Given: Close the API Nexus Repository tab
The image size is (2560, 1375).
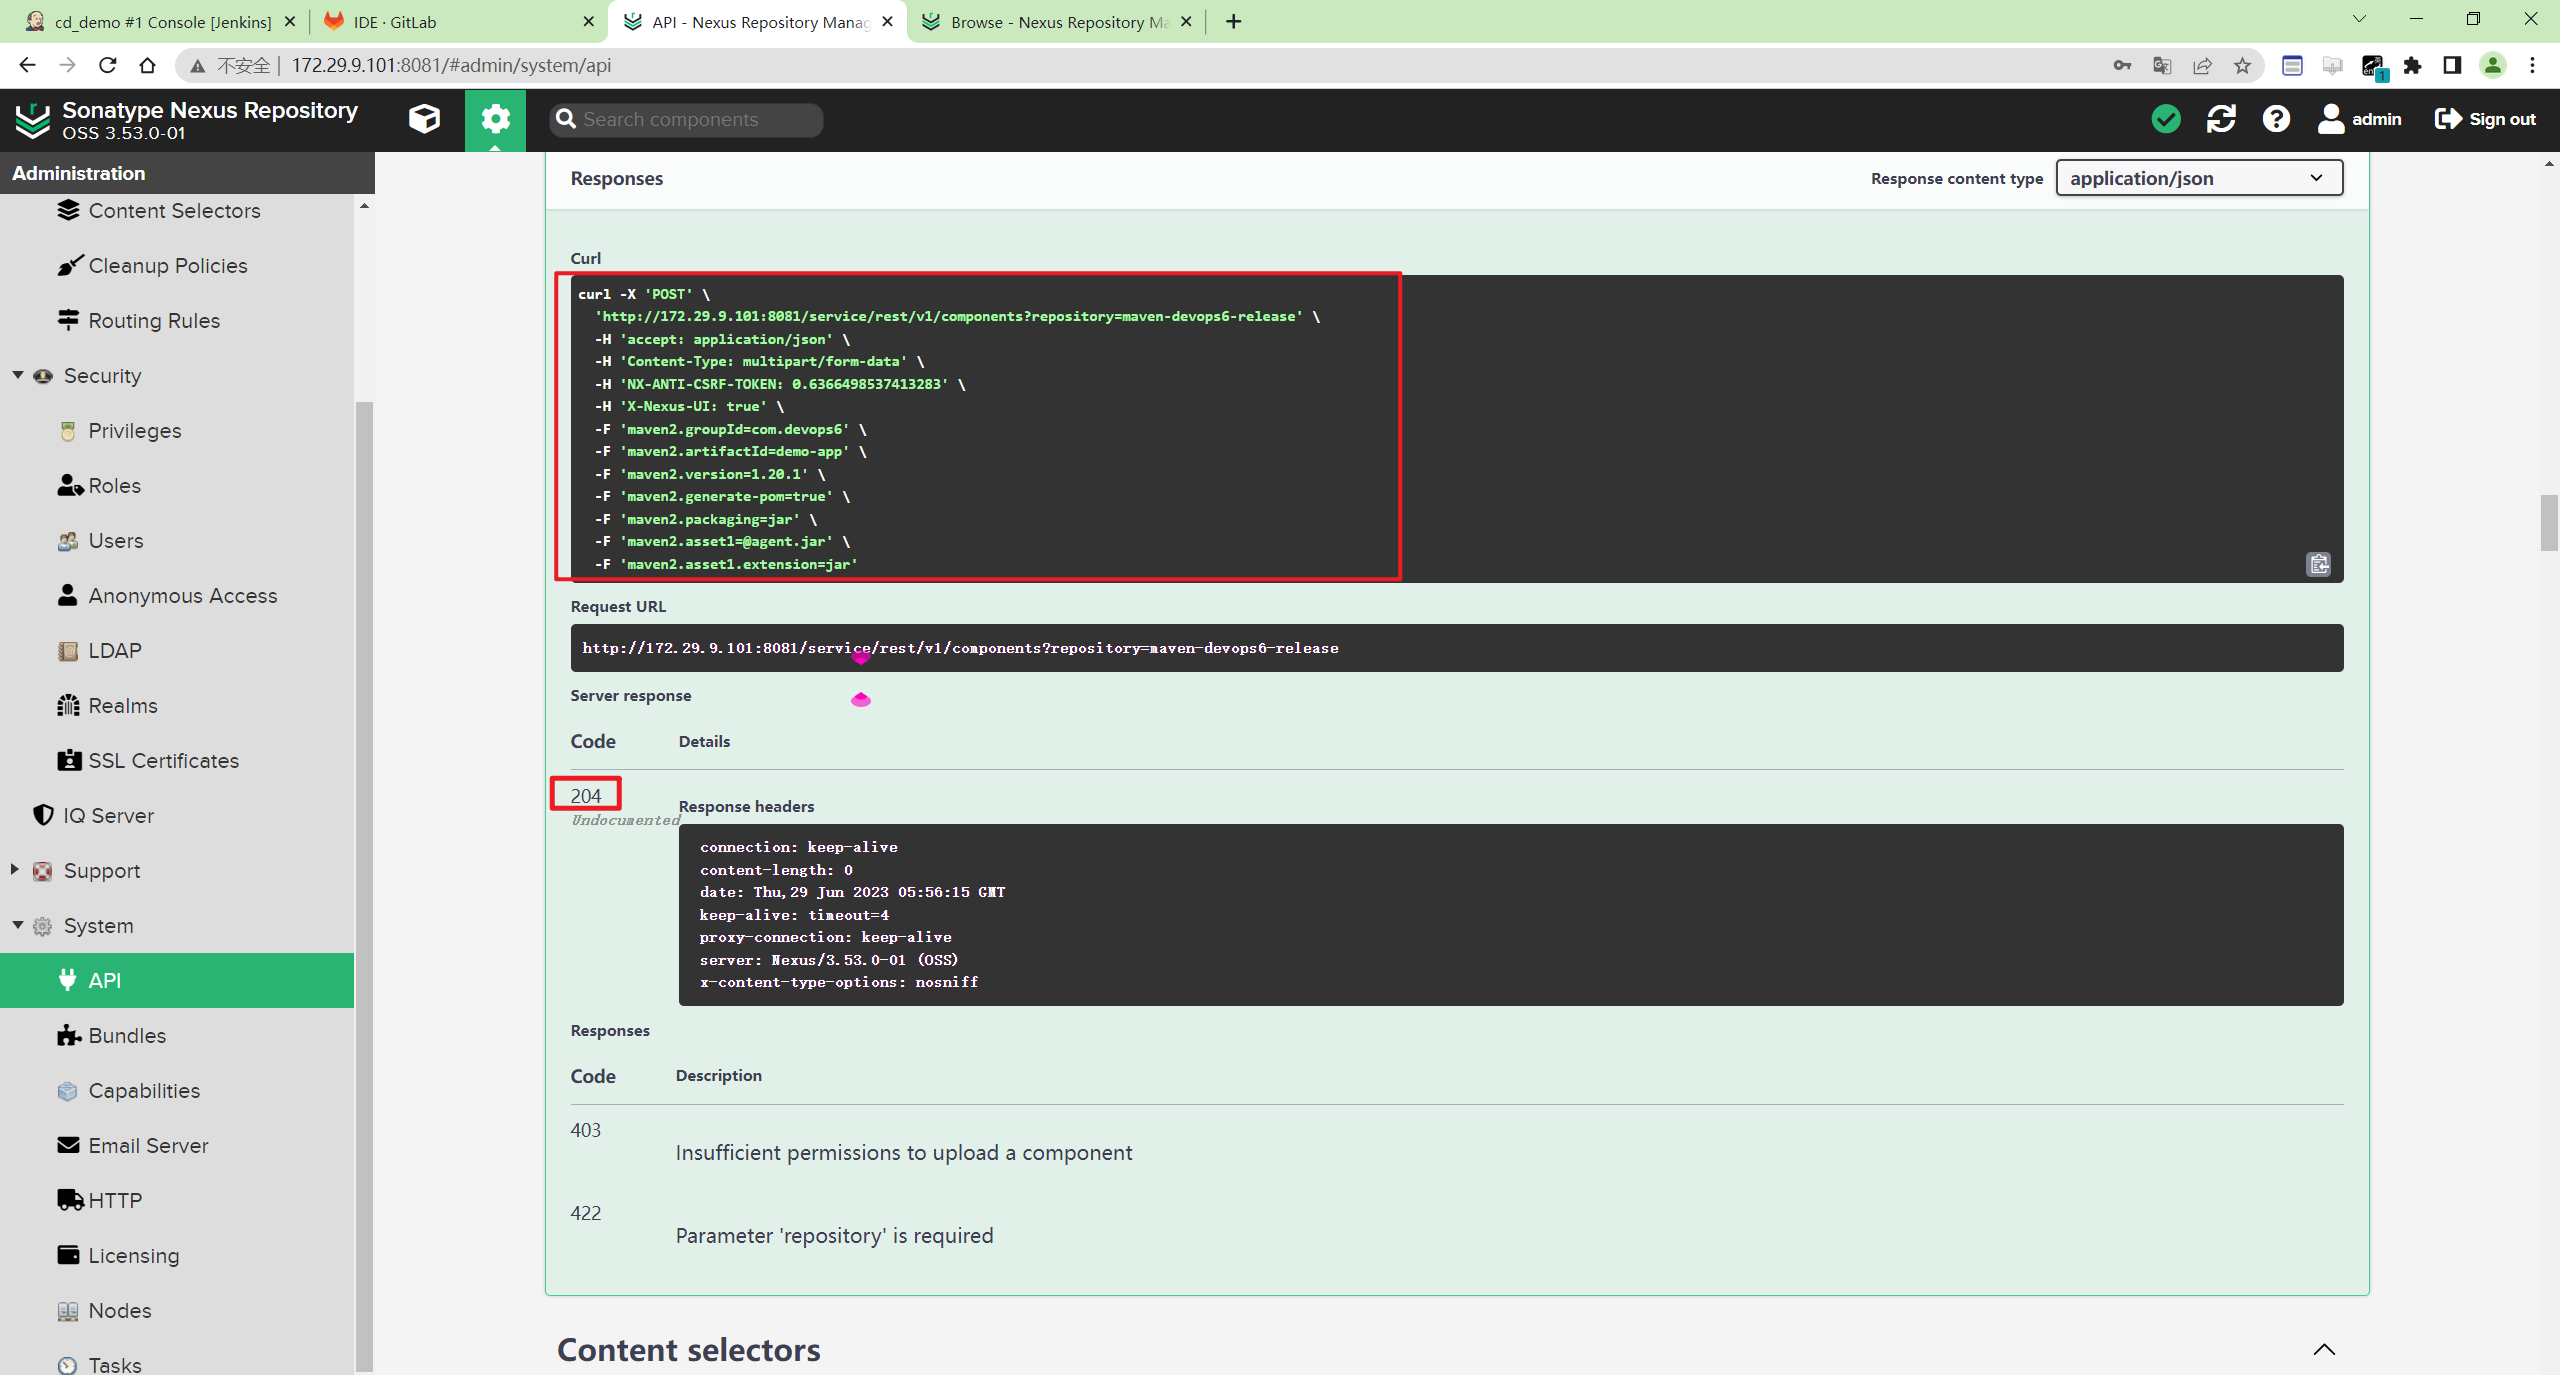Looking at the screenshot, I should pyautogui.click(x=887, y=22).
